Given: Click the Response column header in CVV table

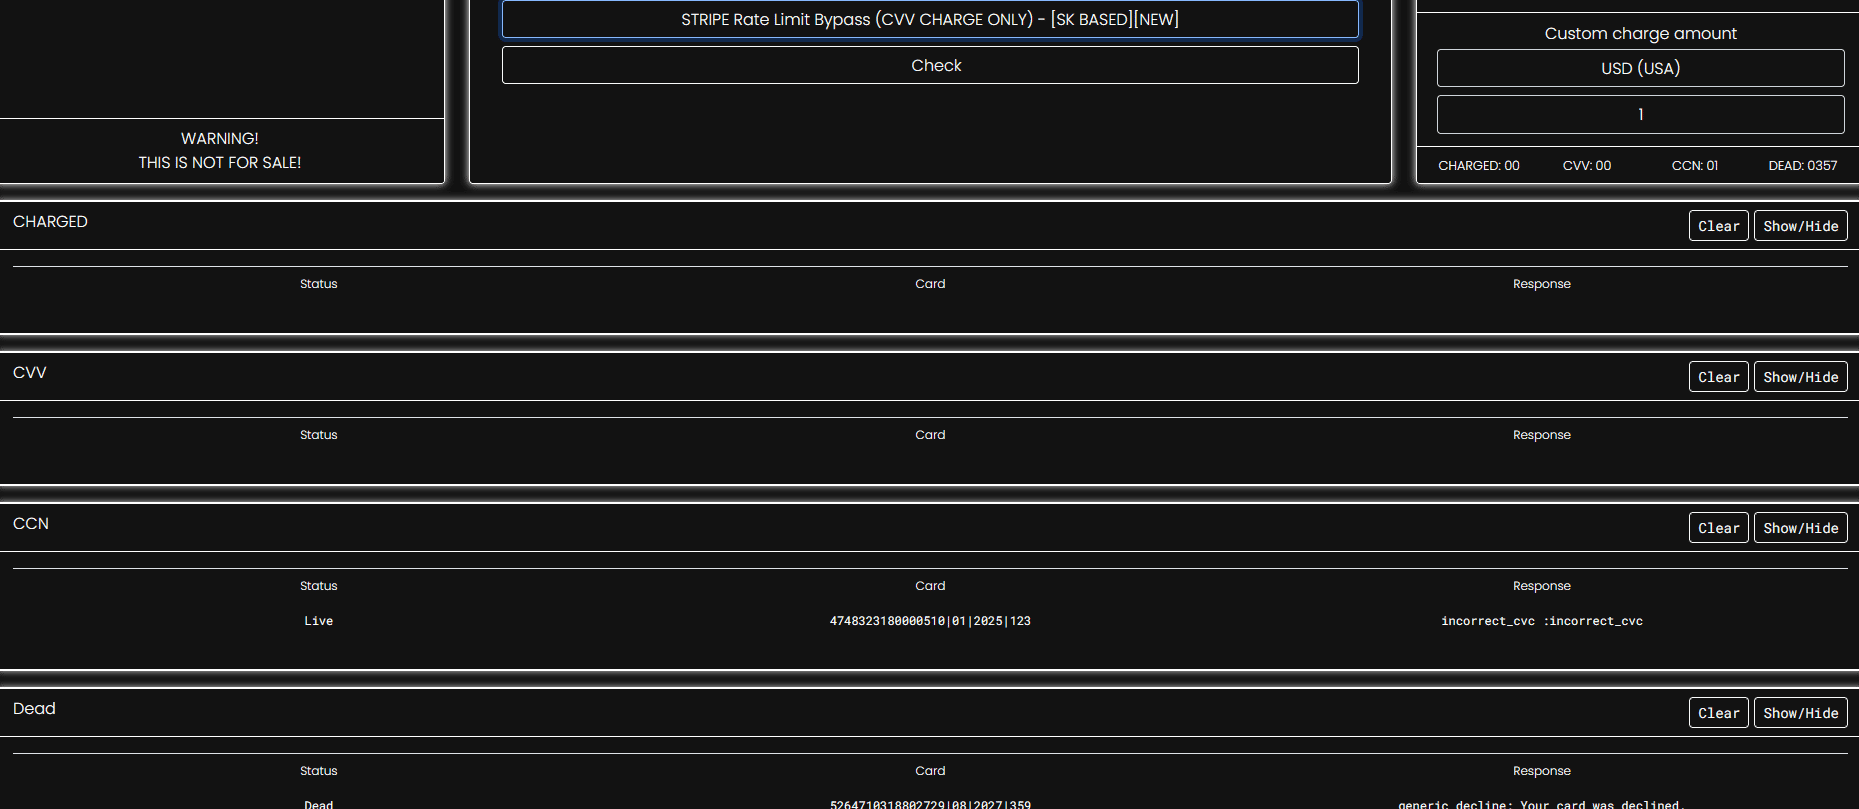Looking at the screenshot, I should 1541,435.
